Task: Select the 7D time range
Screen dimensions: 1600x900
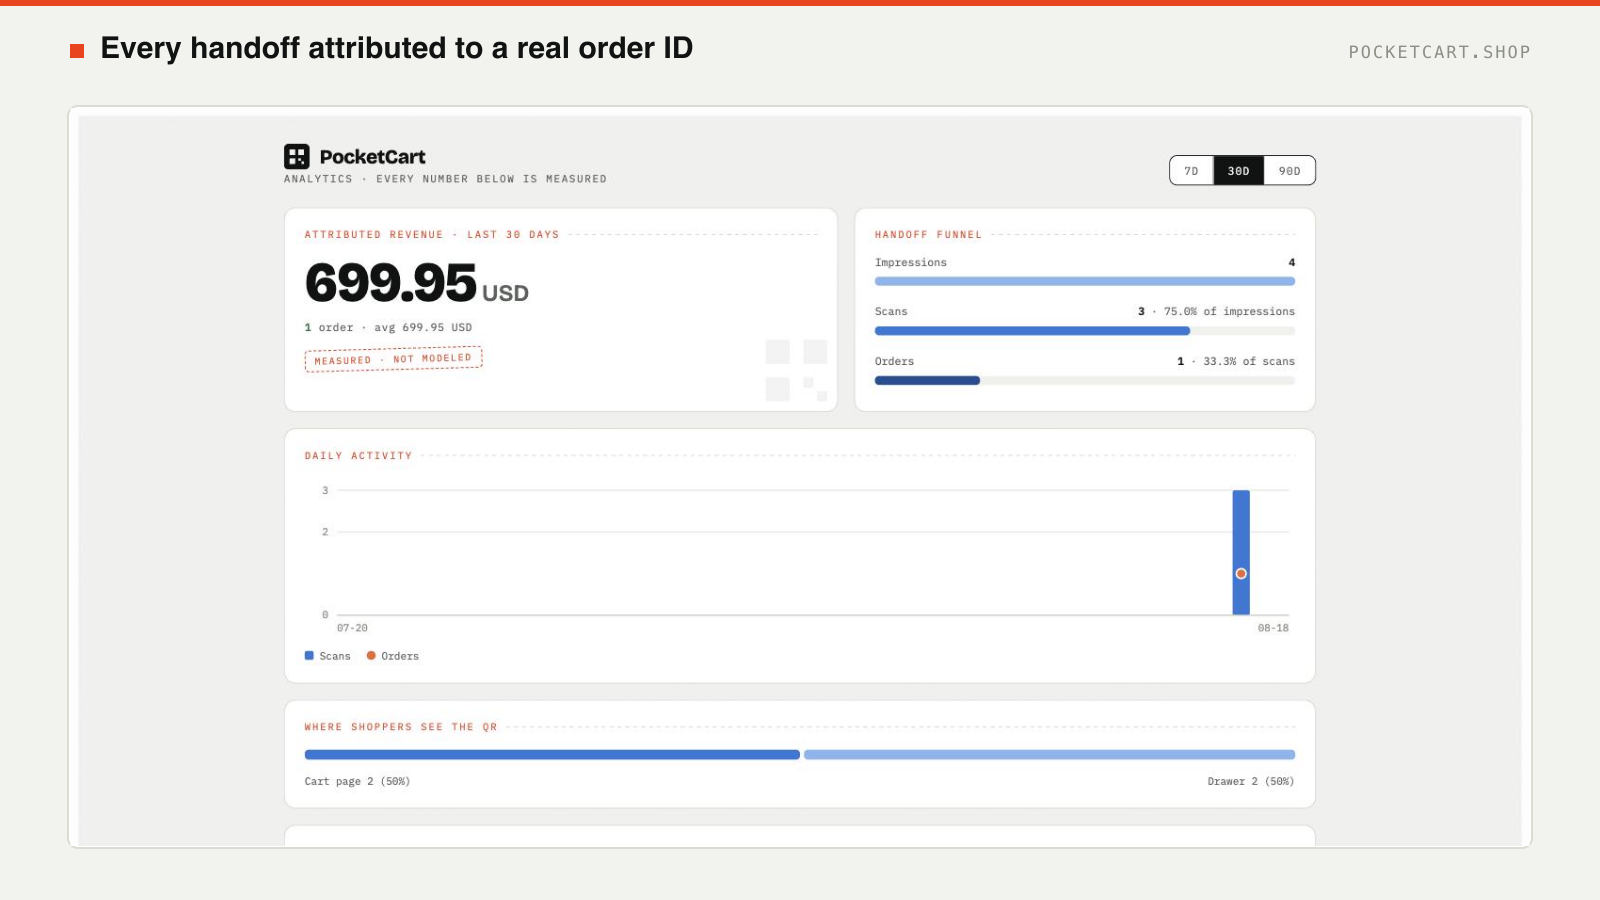Action: pyautogui.click(x=1191, y=171)
